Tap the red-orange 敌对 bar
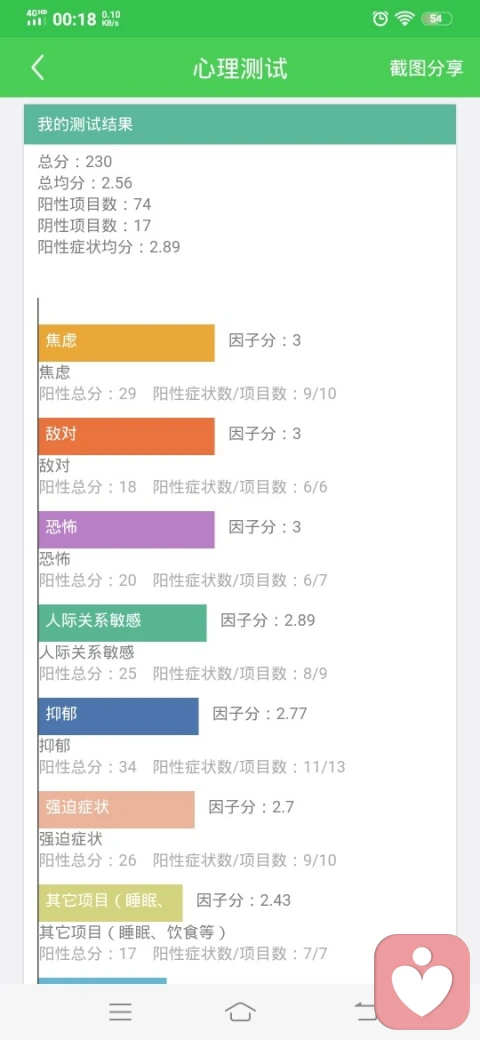480x1040 pixels. (126, 436)
